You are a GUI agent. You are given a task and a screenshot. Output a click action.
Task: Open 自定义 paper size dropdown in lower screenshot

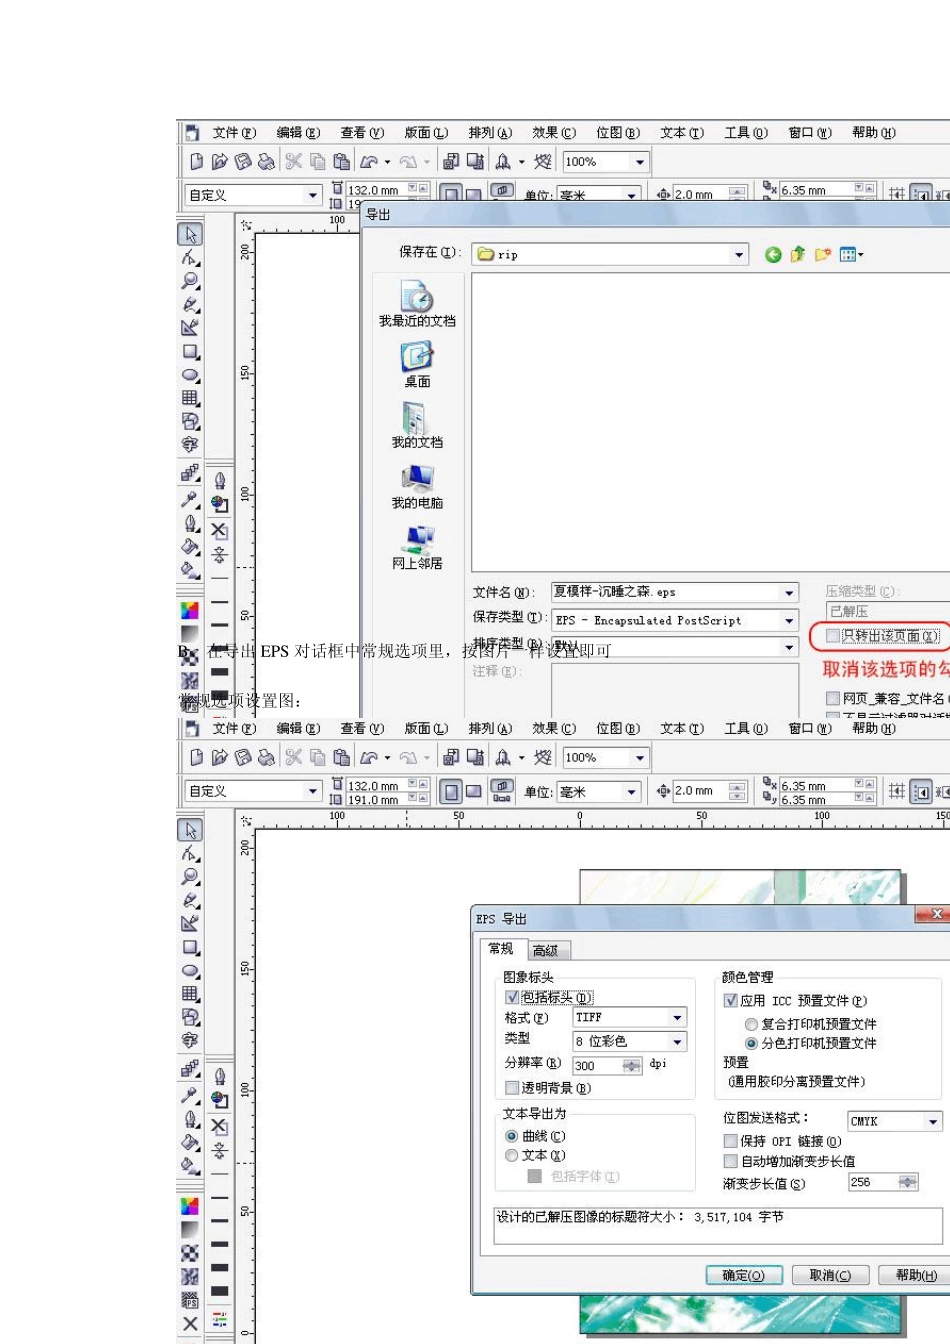coord(313,791)
